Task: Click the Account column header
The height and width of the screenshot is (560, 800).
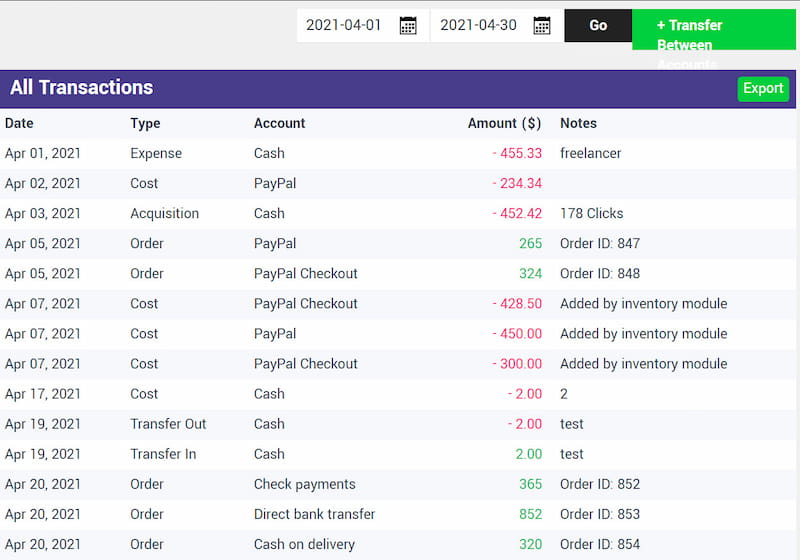Action: coord(280,123)
